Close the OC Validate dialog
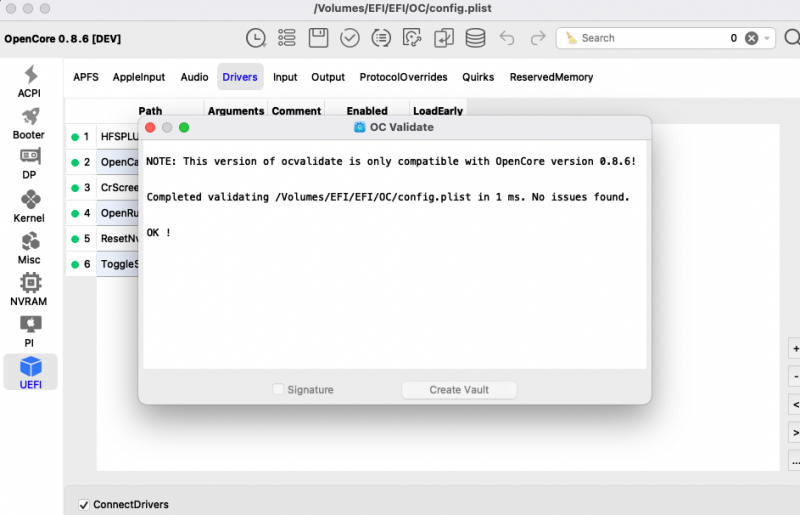 [150, 128]
